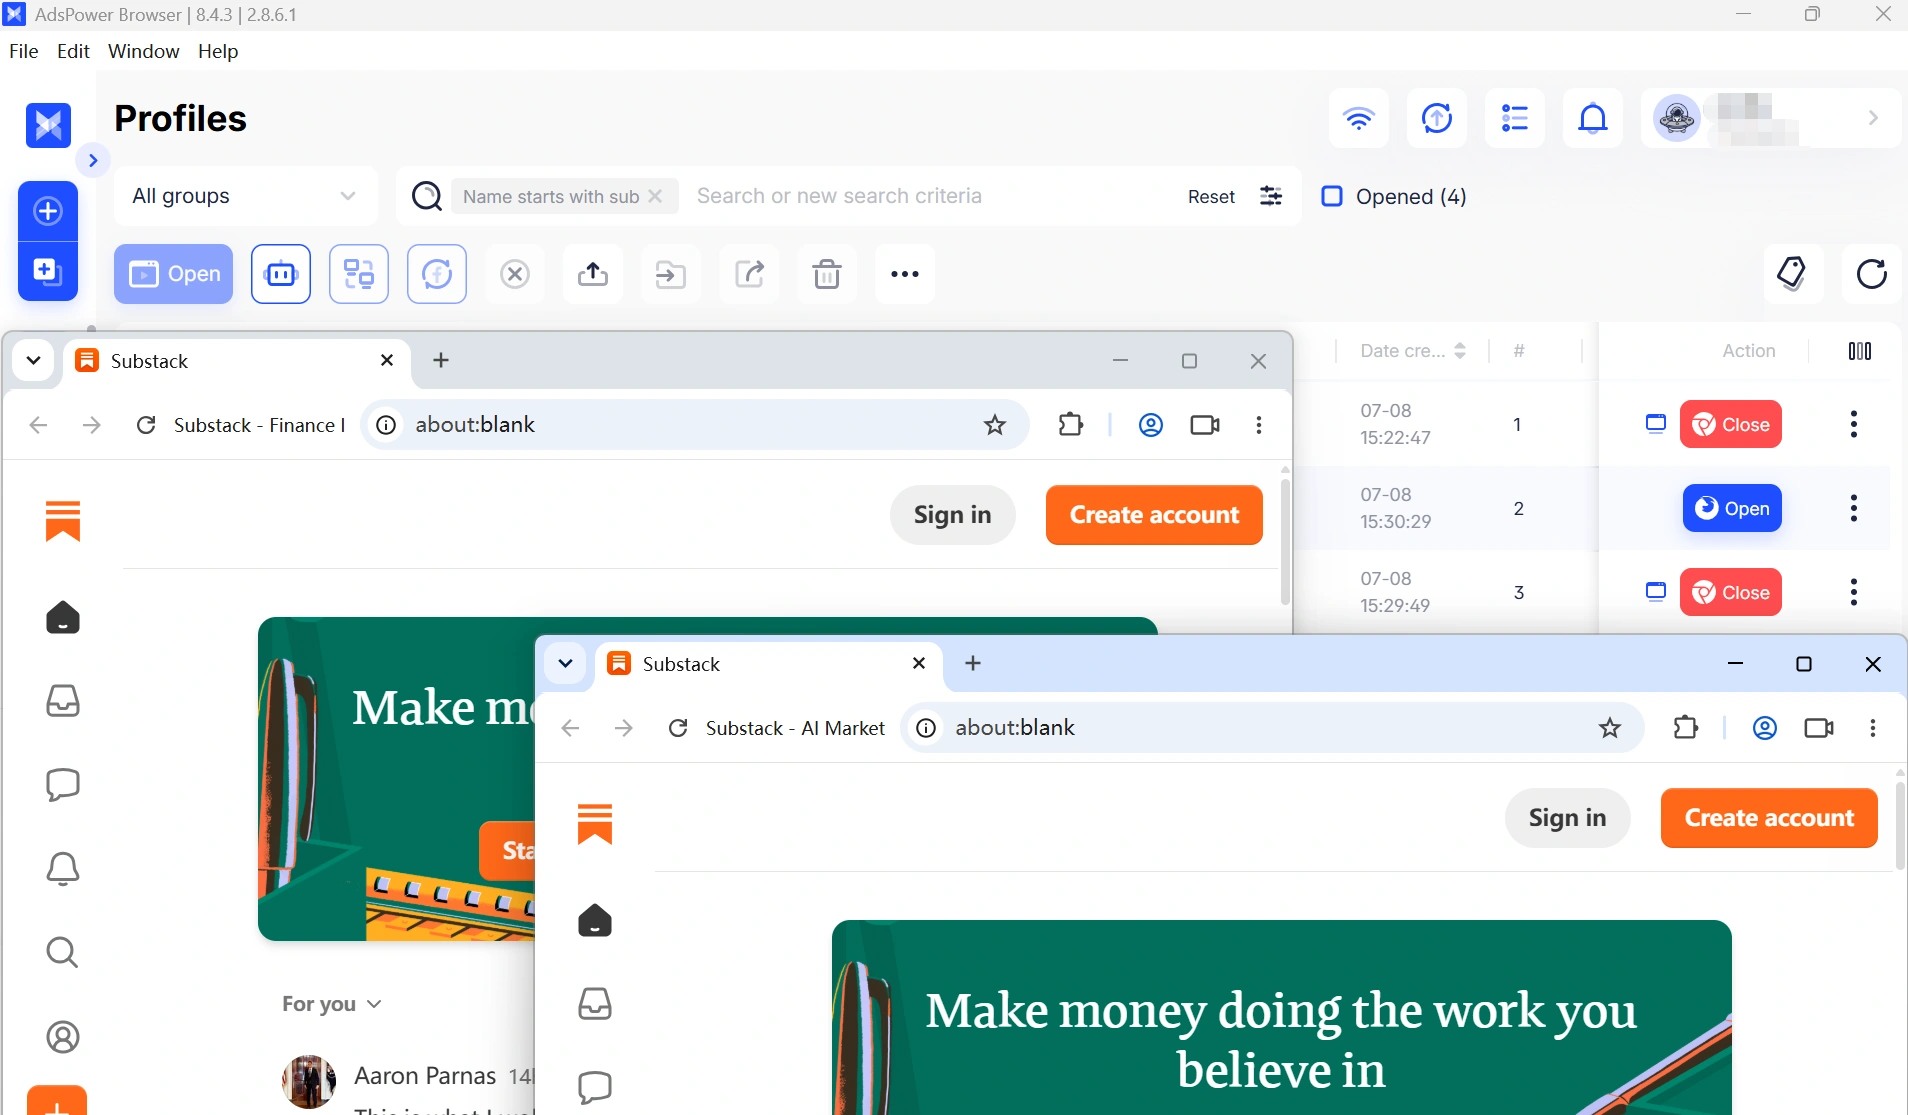Click the window icon beside profile 1's Close
This screenshot has height=1115, width=1908.
(1656, 424)
